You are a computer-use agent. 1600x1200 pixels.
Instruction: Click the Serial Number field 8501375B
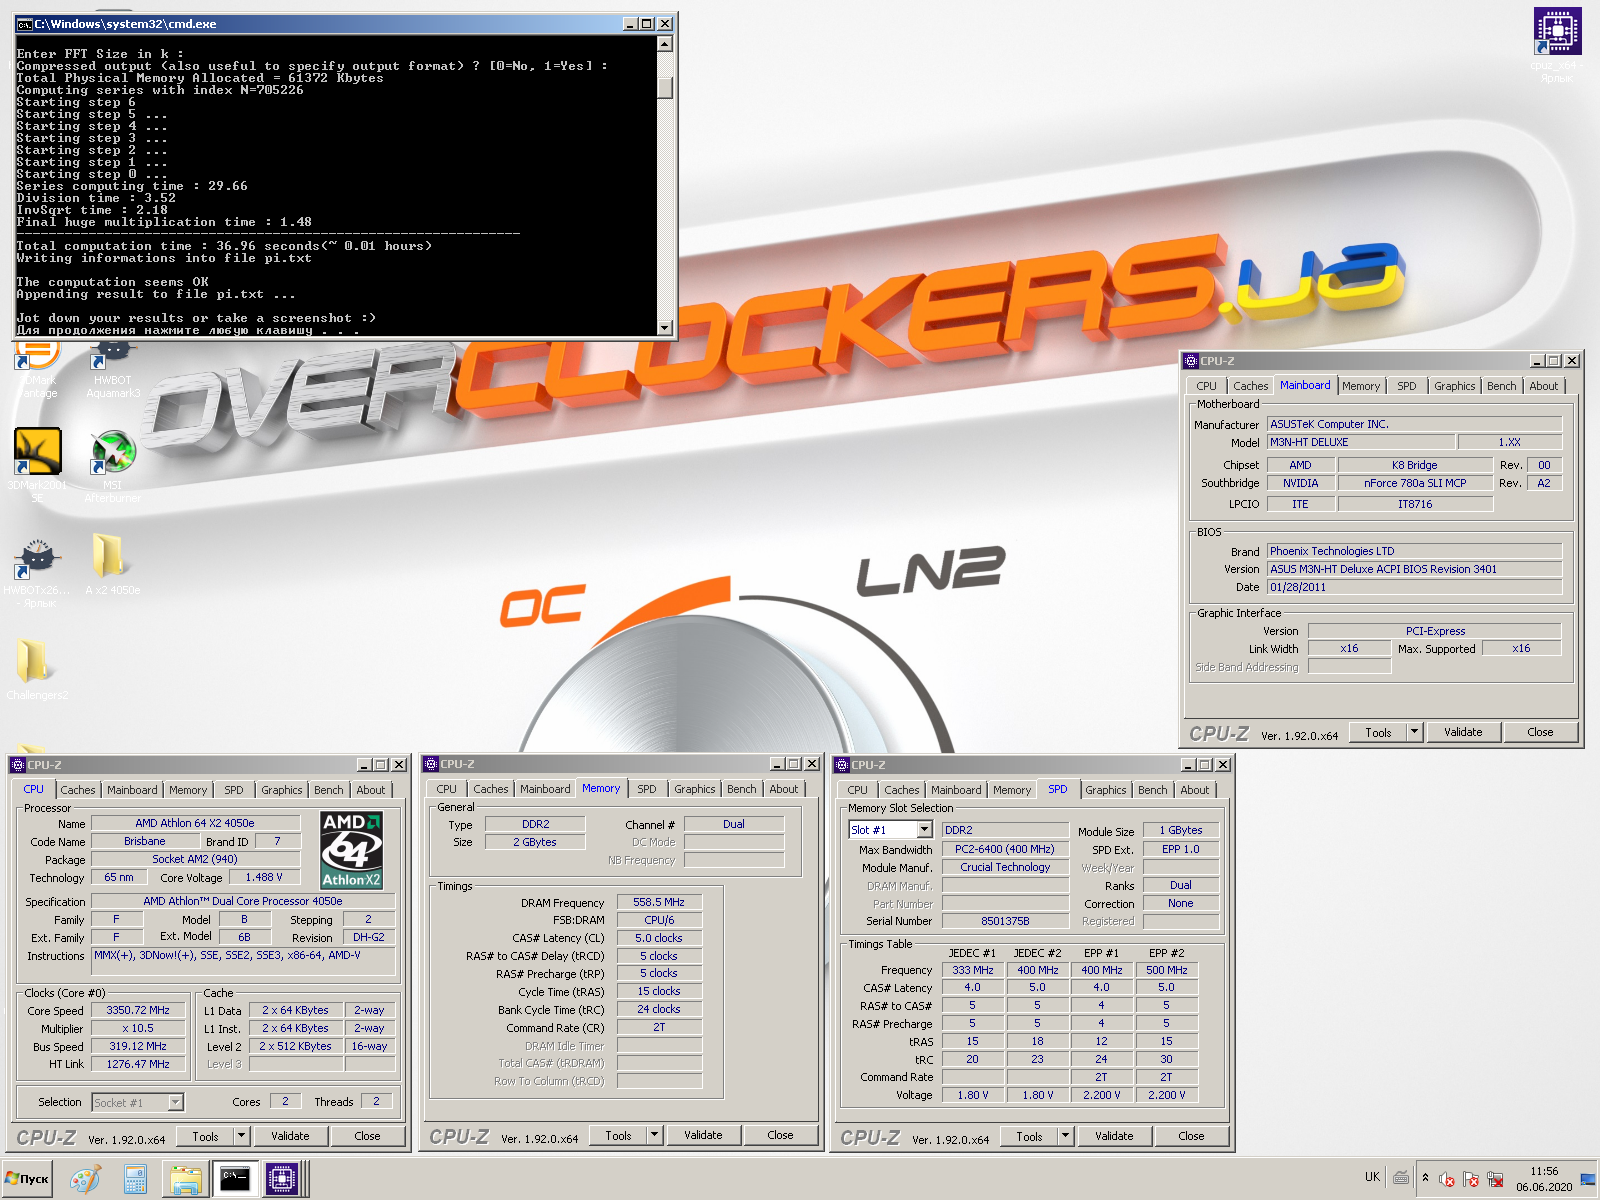pos(1005,921)
